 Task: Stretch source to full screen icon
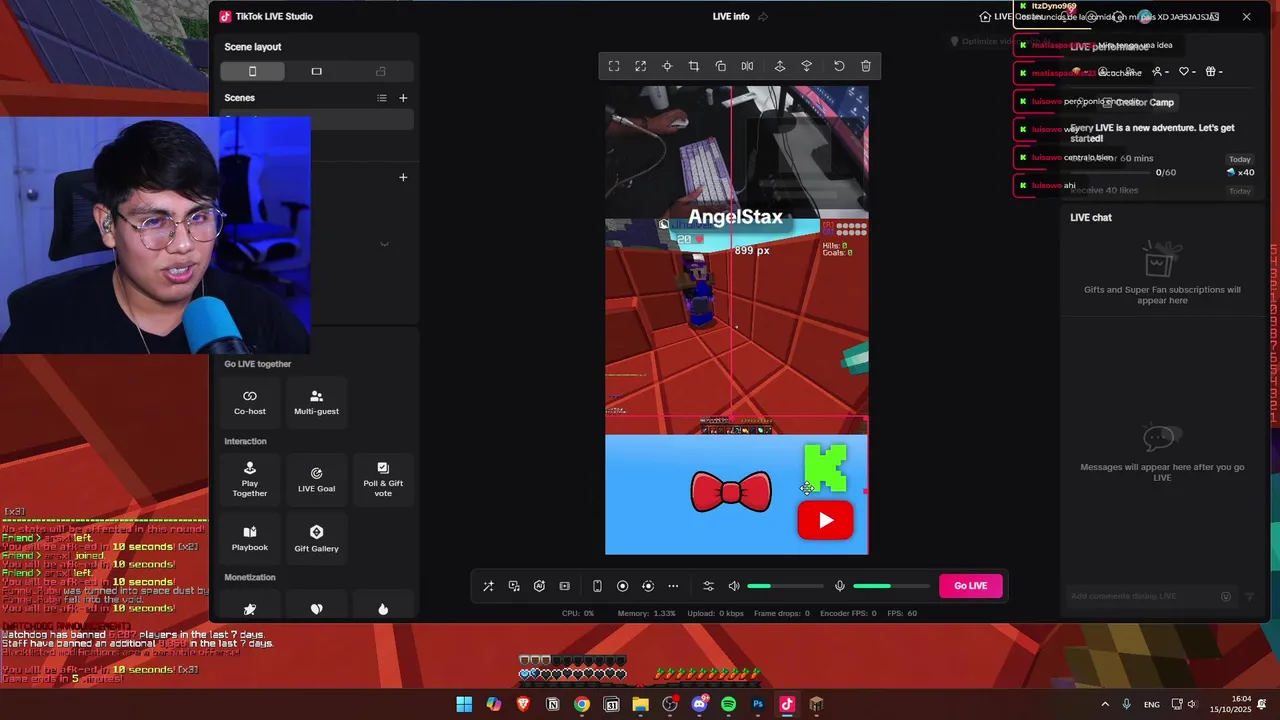pos(640,66)
